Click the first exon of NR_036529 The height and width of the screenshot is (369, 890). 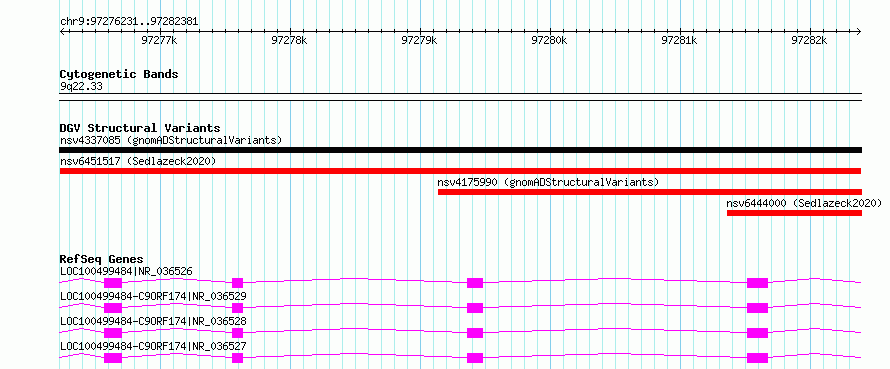pyautogui.click(x=113, y=308)
